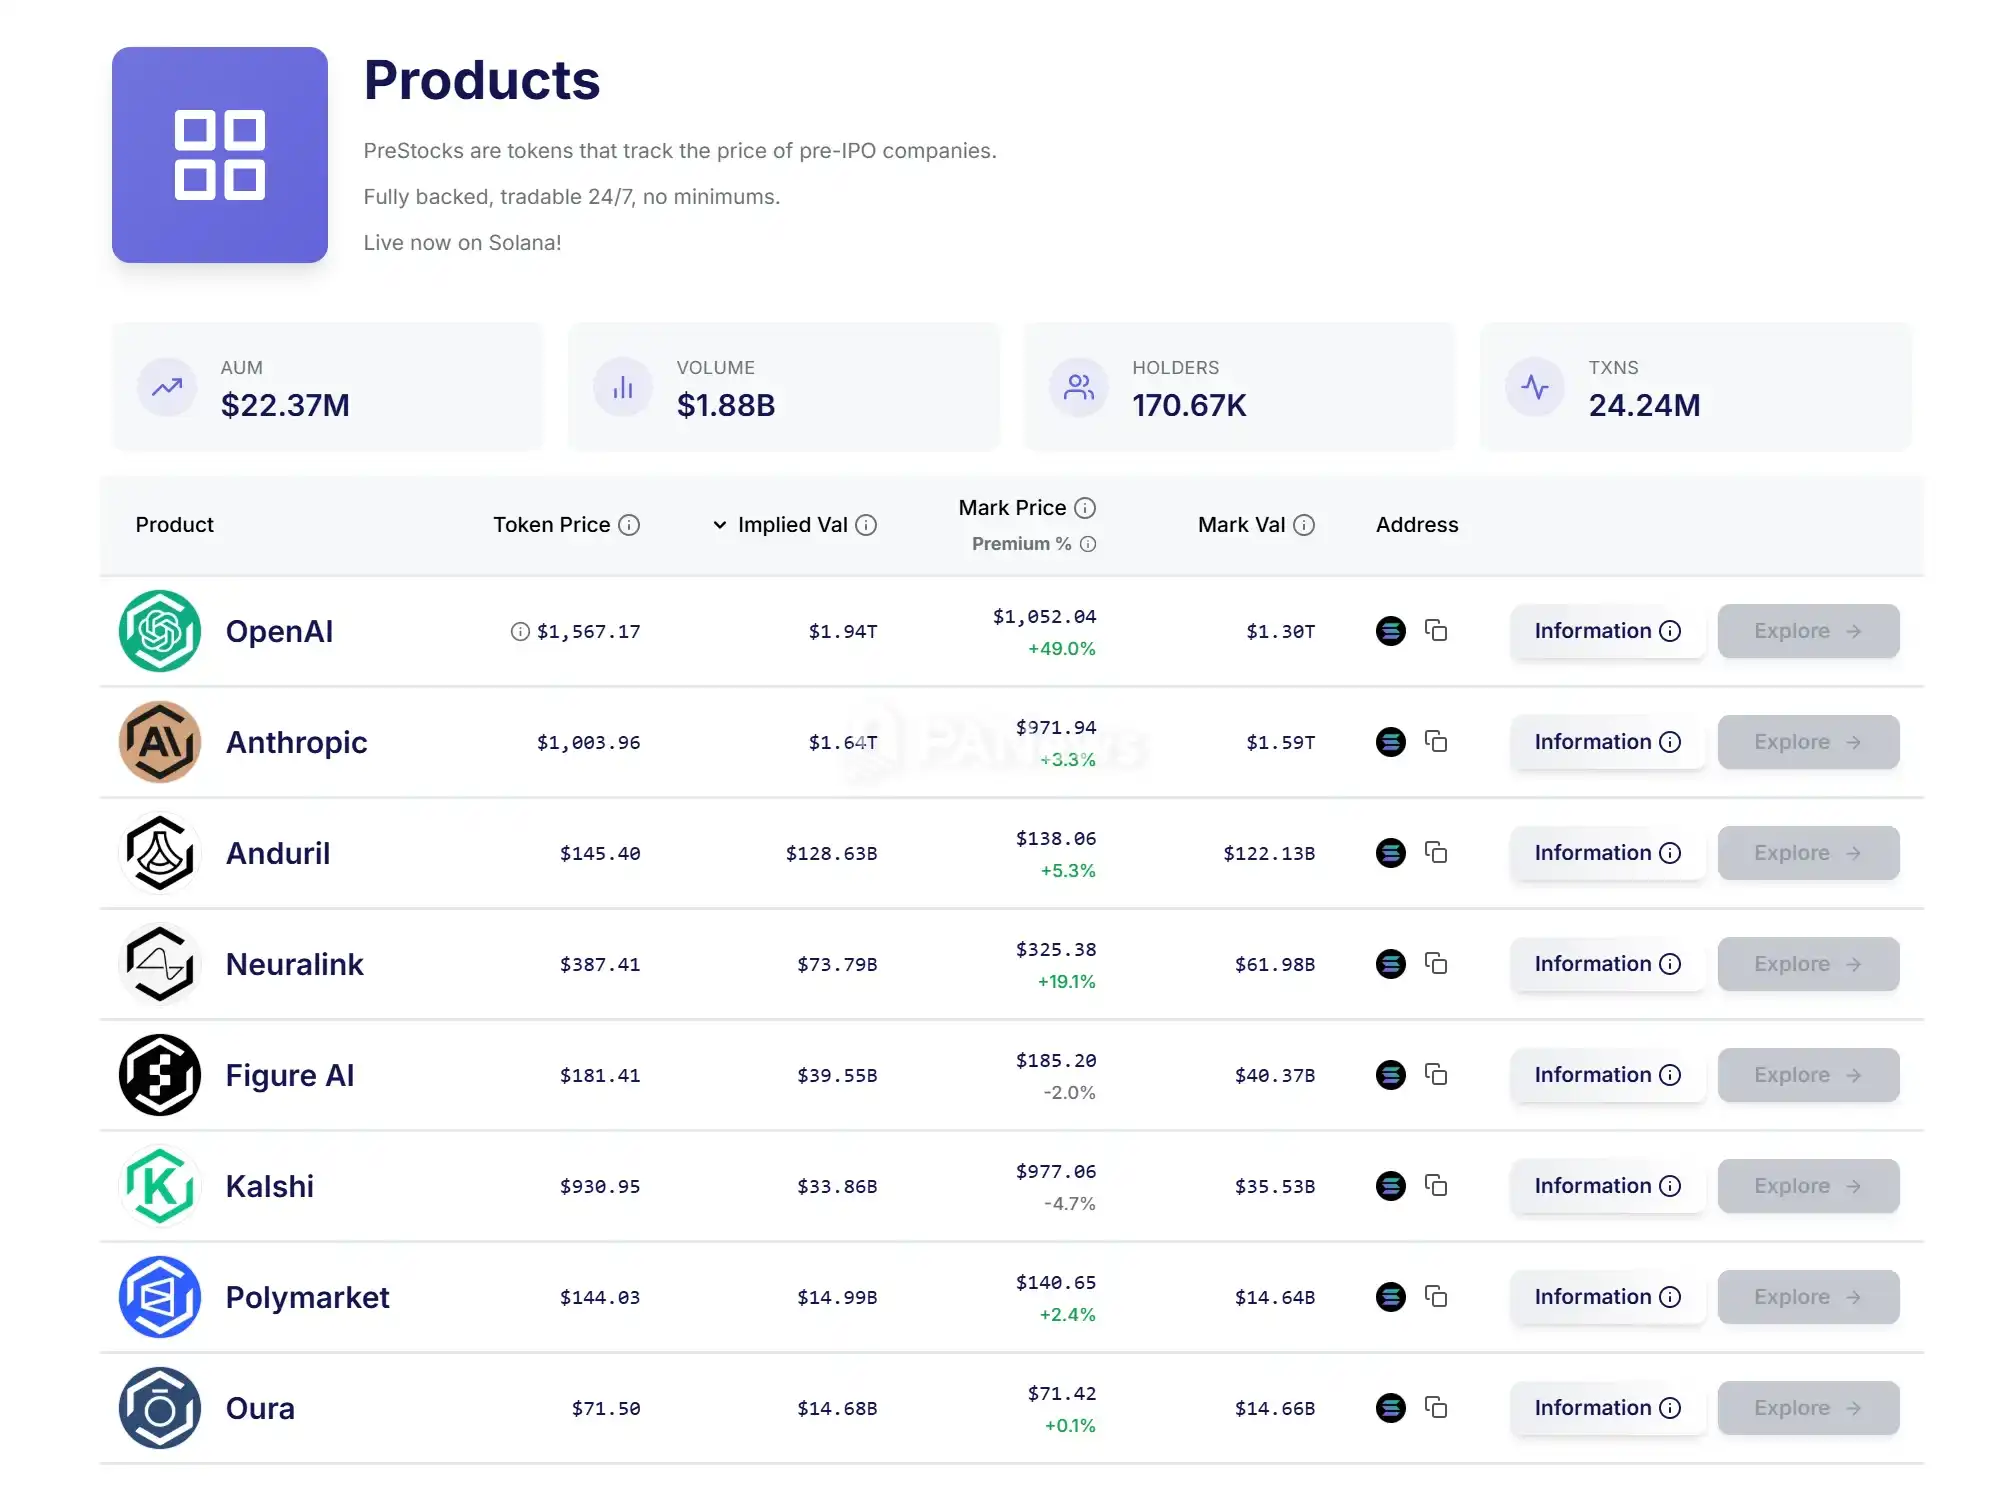Copy the OpenAI token address
The height and width of the screenshot is (1485, 1989).
tap(1436, 630)
